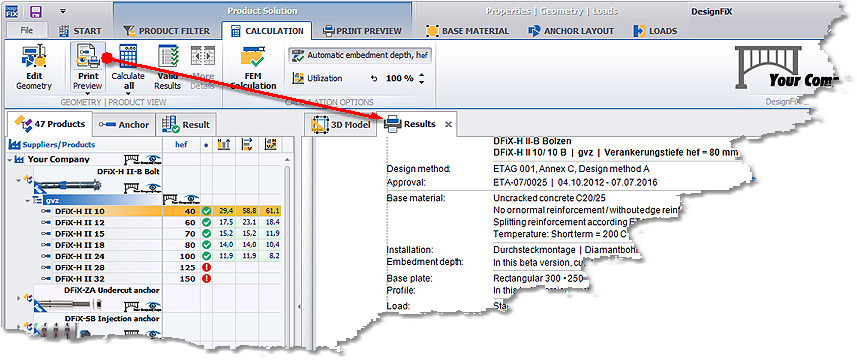Screen dimensions: 857x362
Task: Decrease utilization with the down stepper arrow
Action: pyautogui.click(x=421, y=82)
